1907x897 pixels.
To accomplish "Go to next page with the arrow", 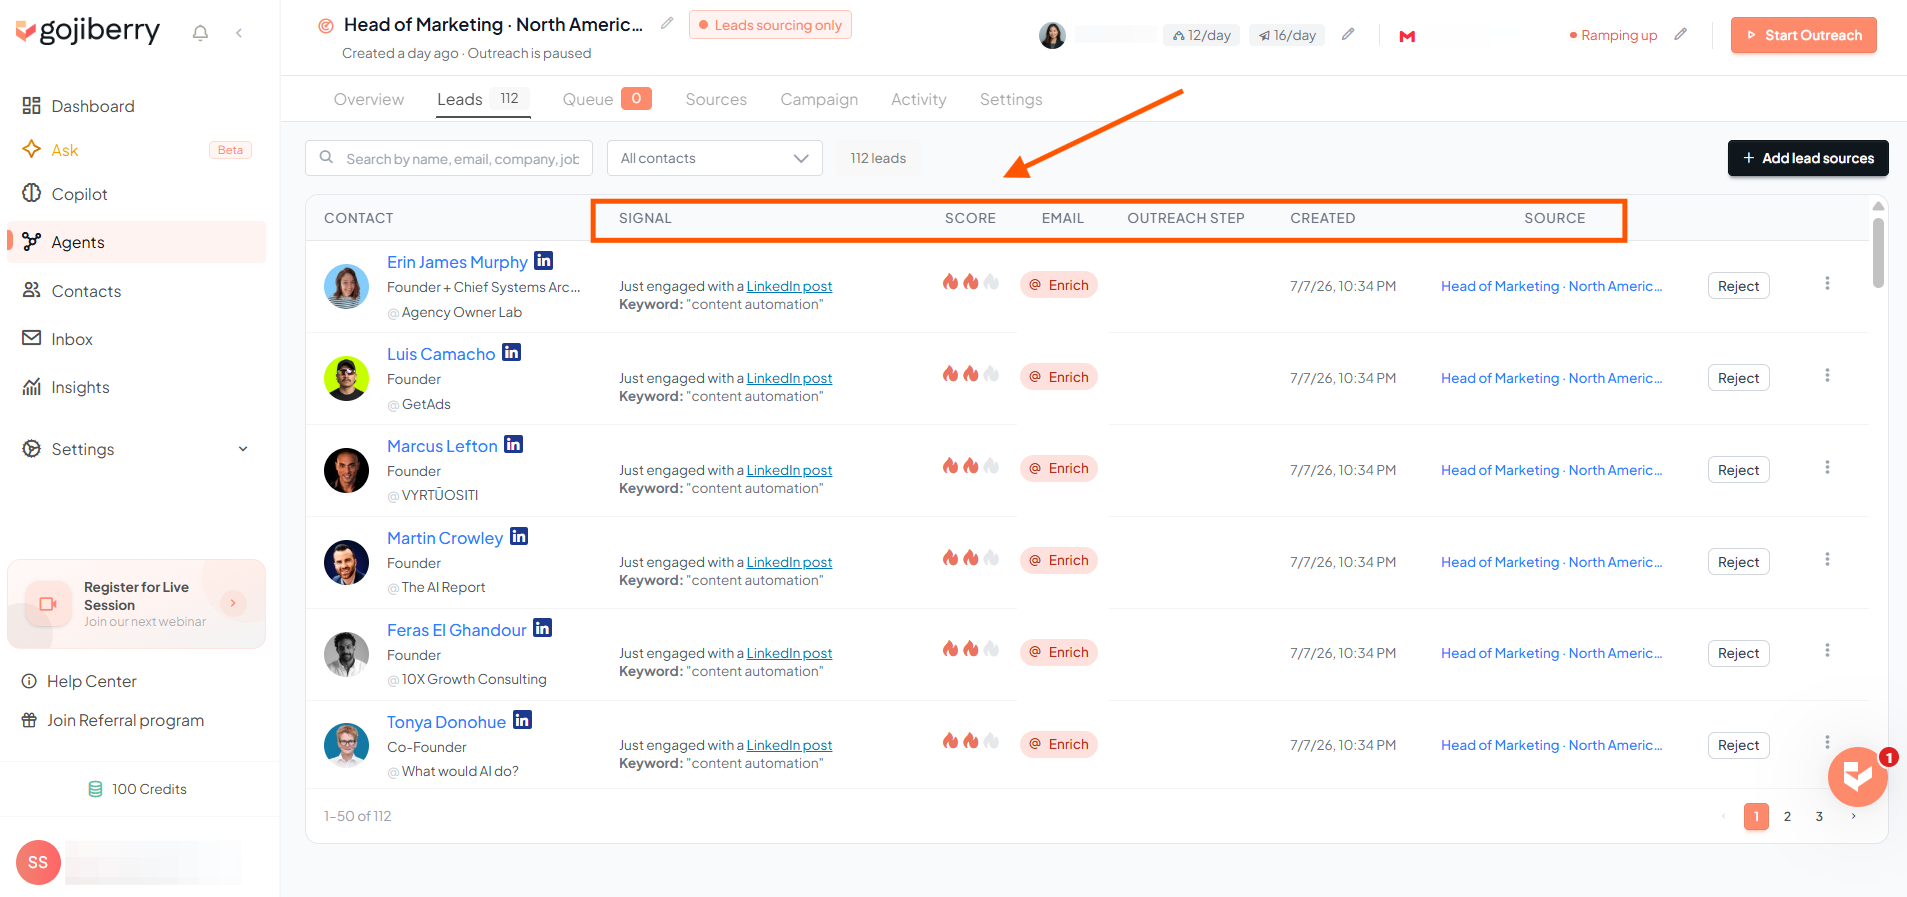I will [x=1853, y=816].
